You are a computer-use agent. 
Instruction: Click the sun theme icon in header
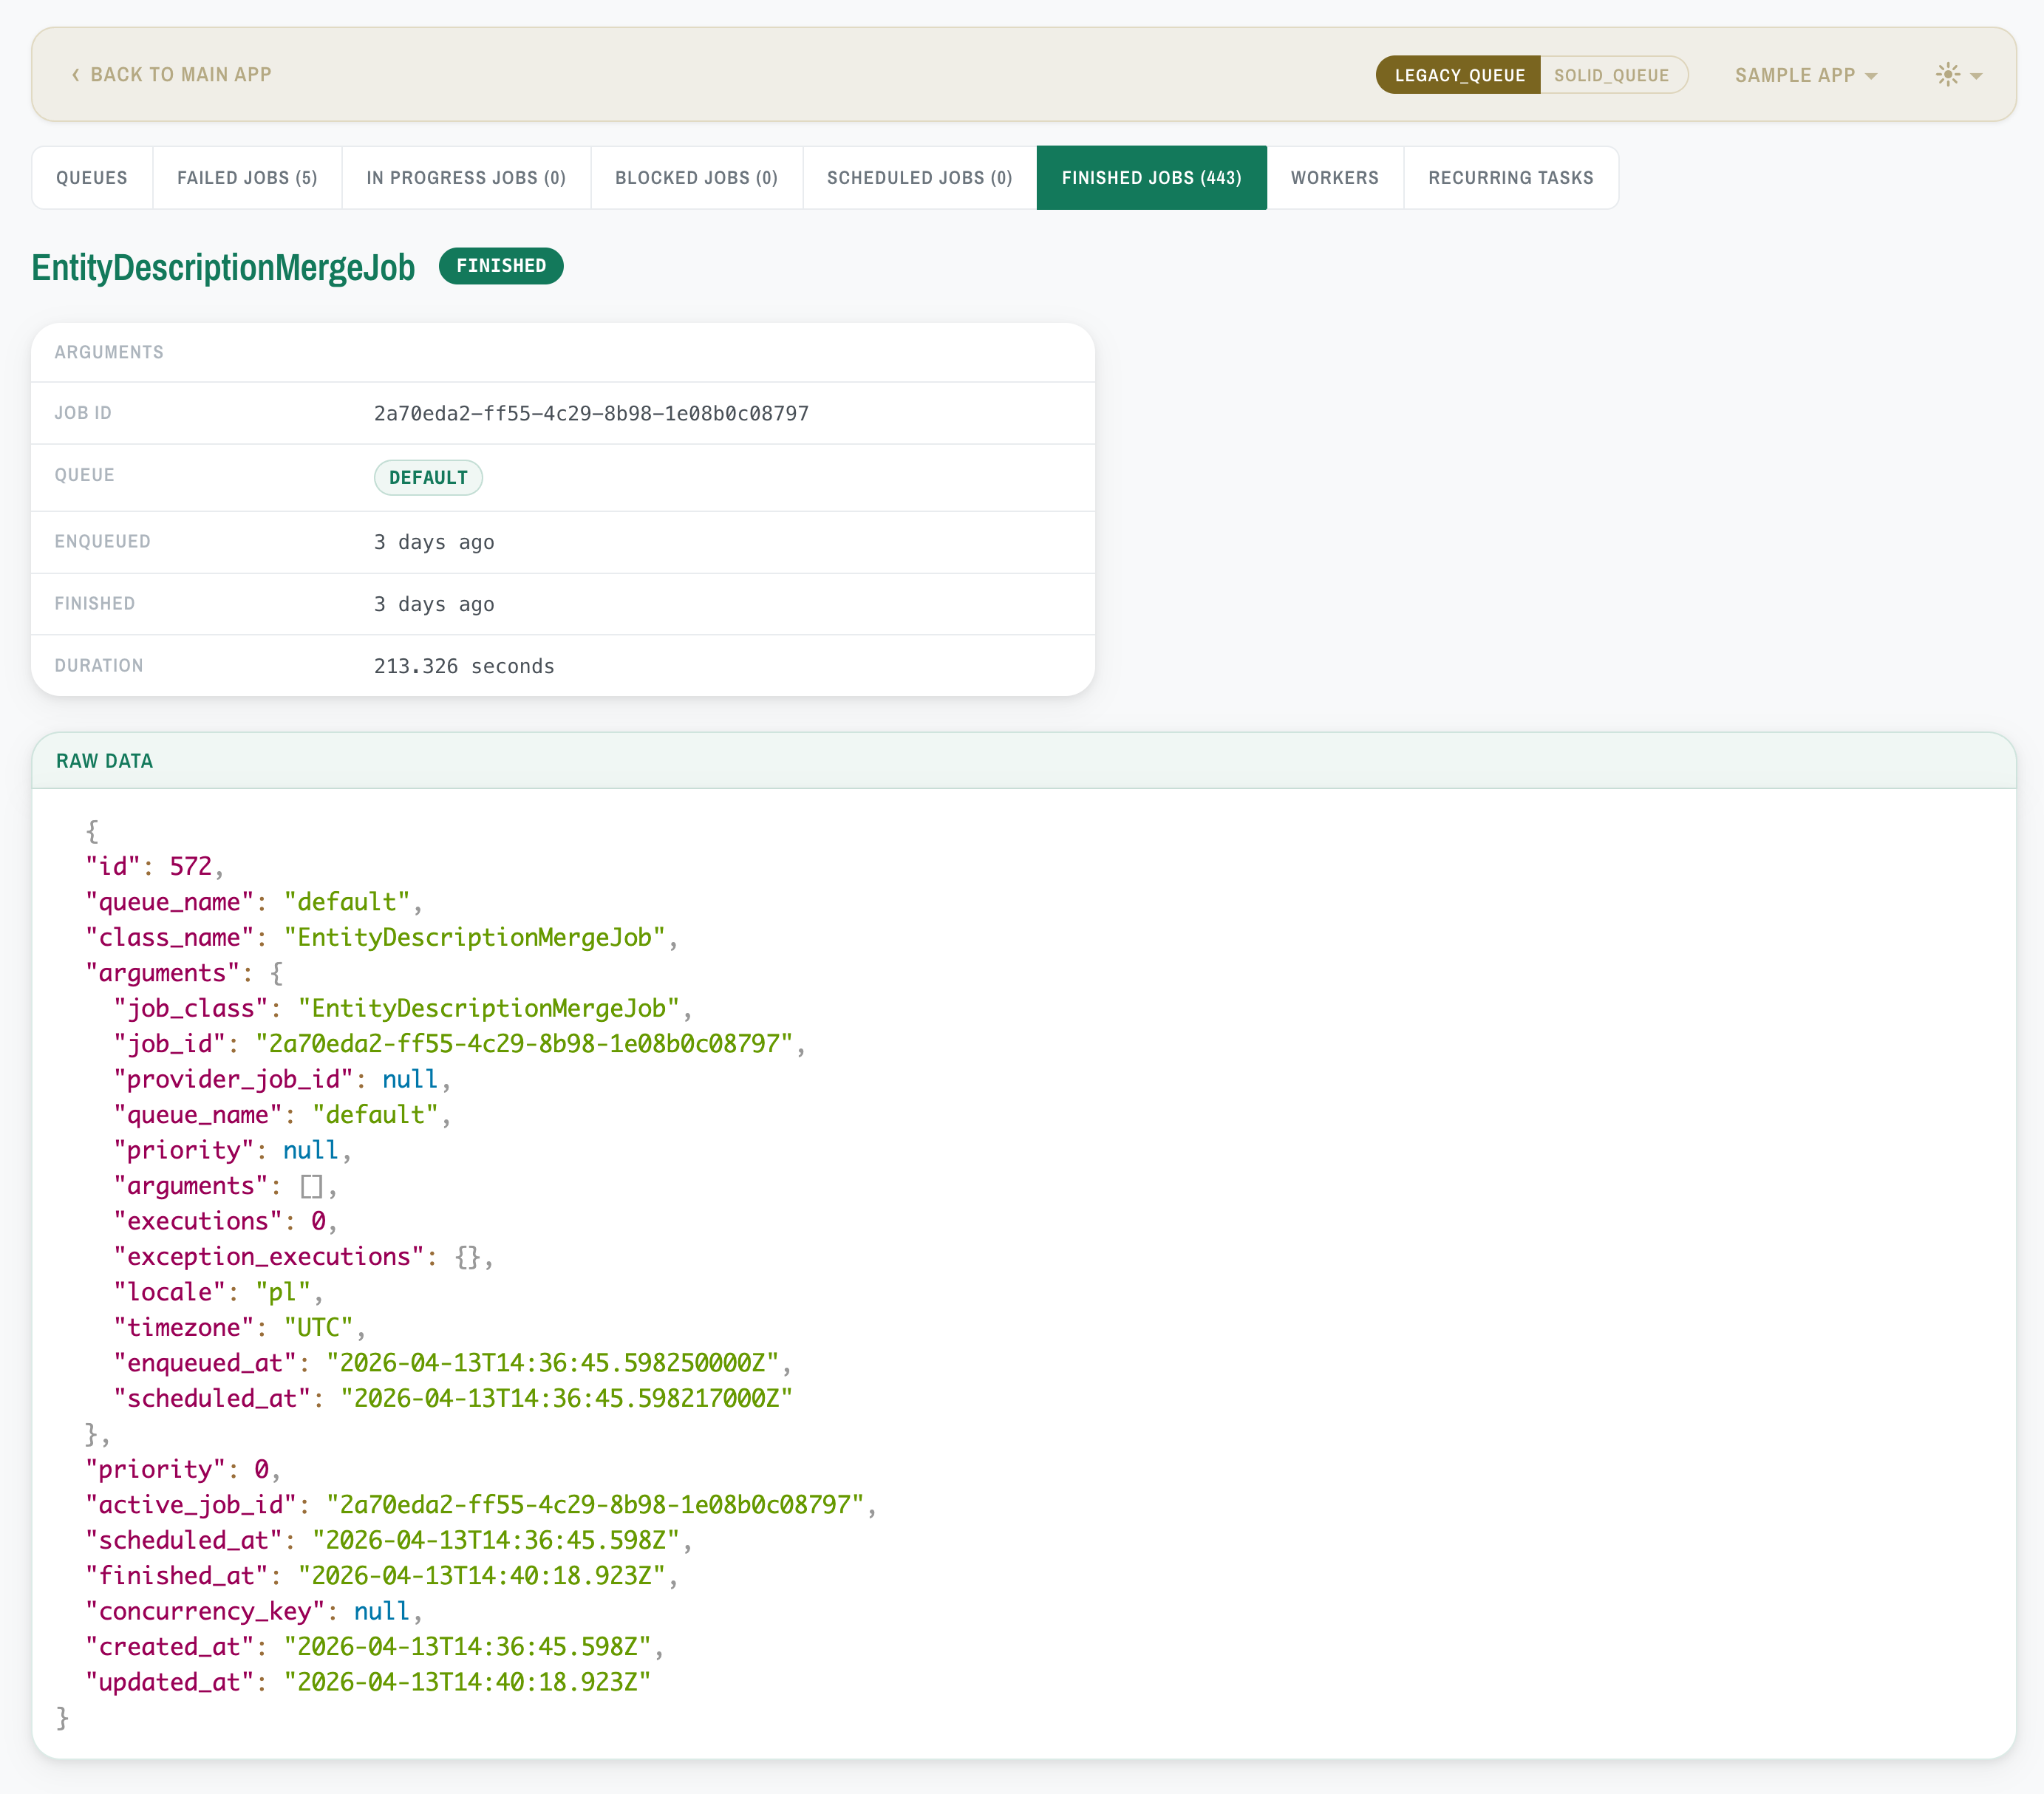1947,74
